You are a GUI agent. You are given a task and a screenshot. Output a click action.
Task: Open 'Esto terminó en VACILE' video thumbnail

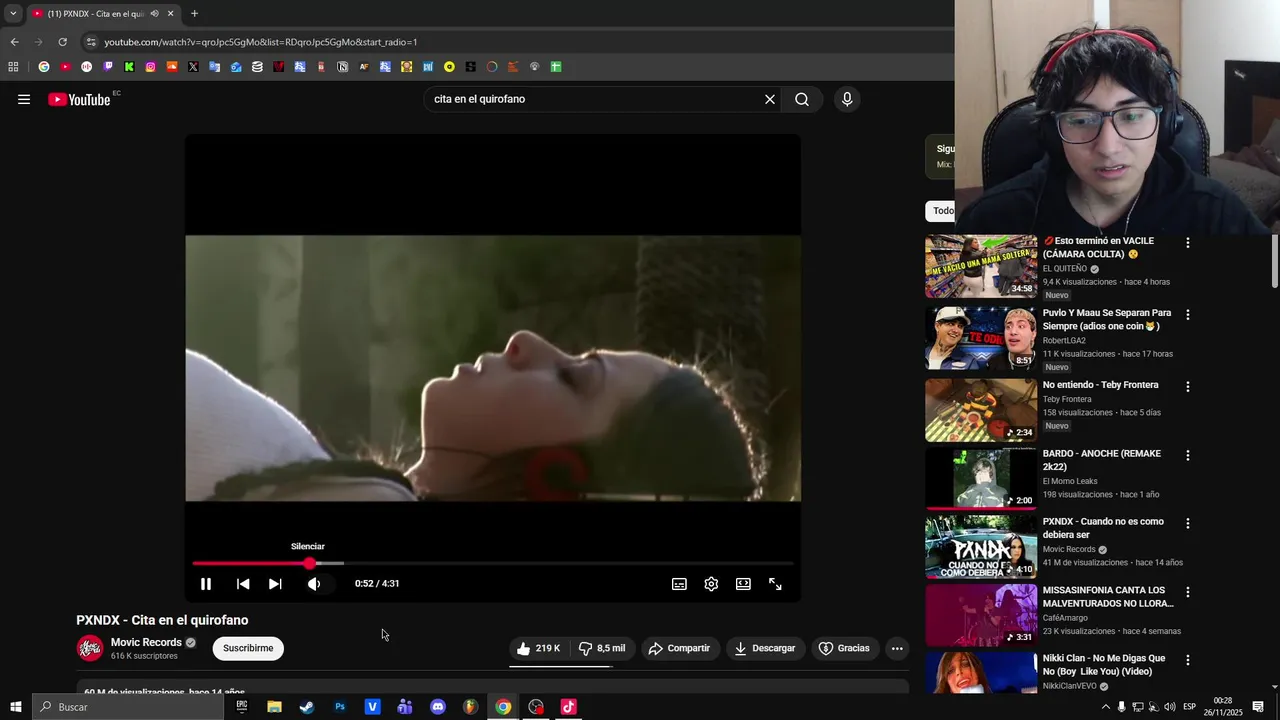click(x=981, y=266)
